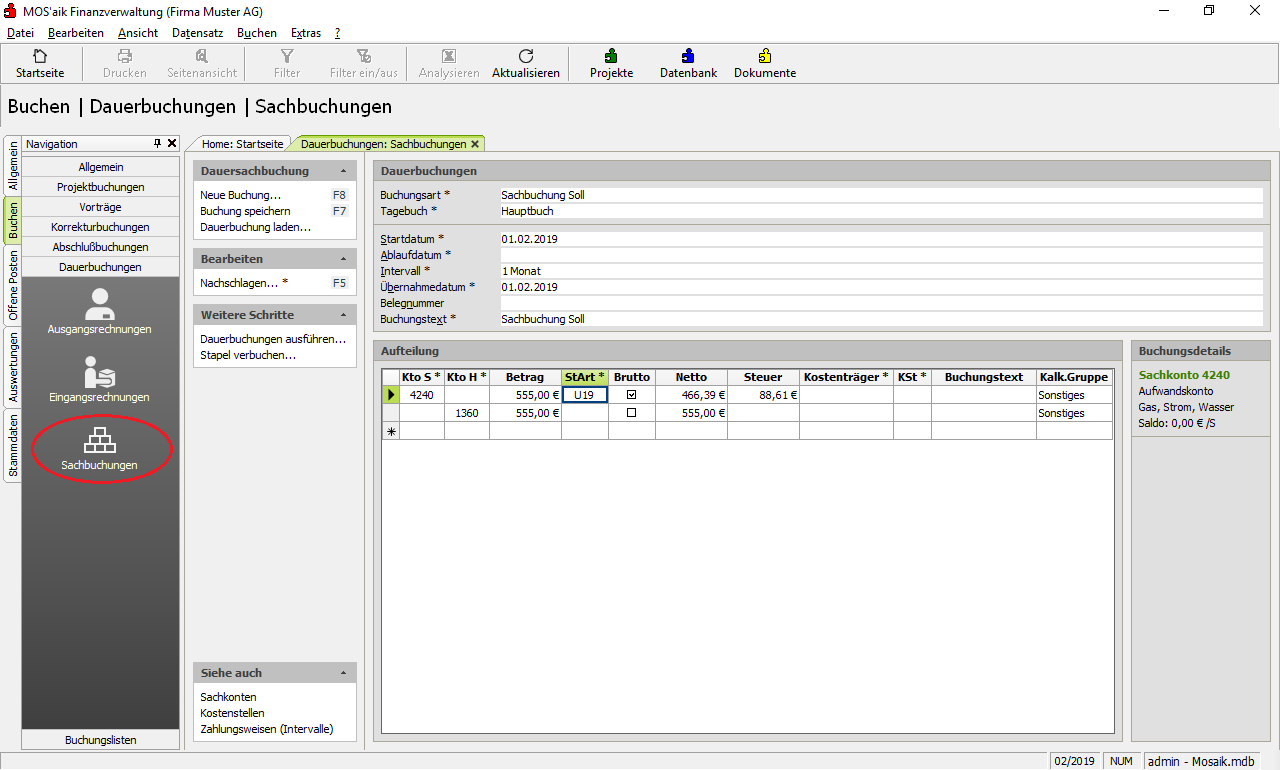Click the Ablaufdatum input field
The height and width of the screenshot is (770, 1280).
click(x=880, y=255)
